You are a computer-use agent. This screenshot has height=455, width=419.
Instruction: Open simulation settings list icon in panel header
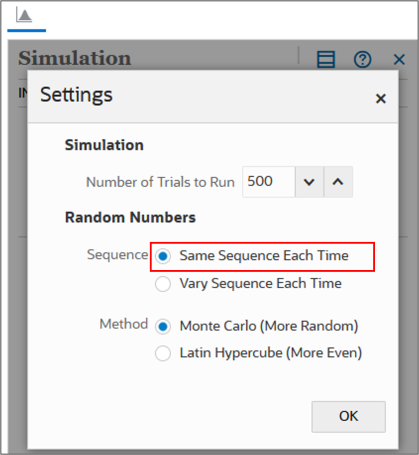tap(326, 60)
